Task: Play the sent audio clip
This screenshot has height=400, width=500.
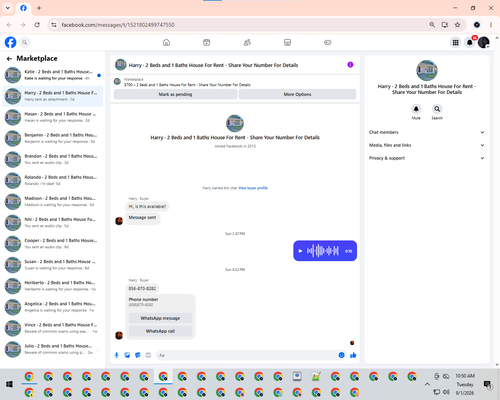Action: coord(300,251)
